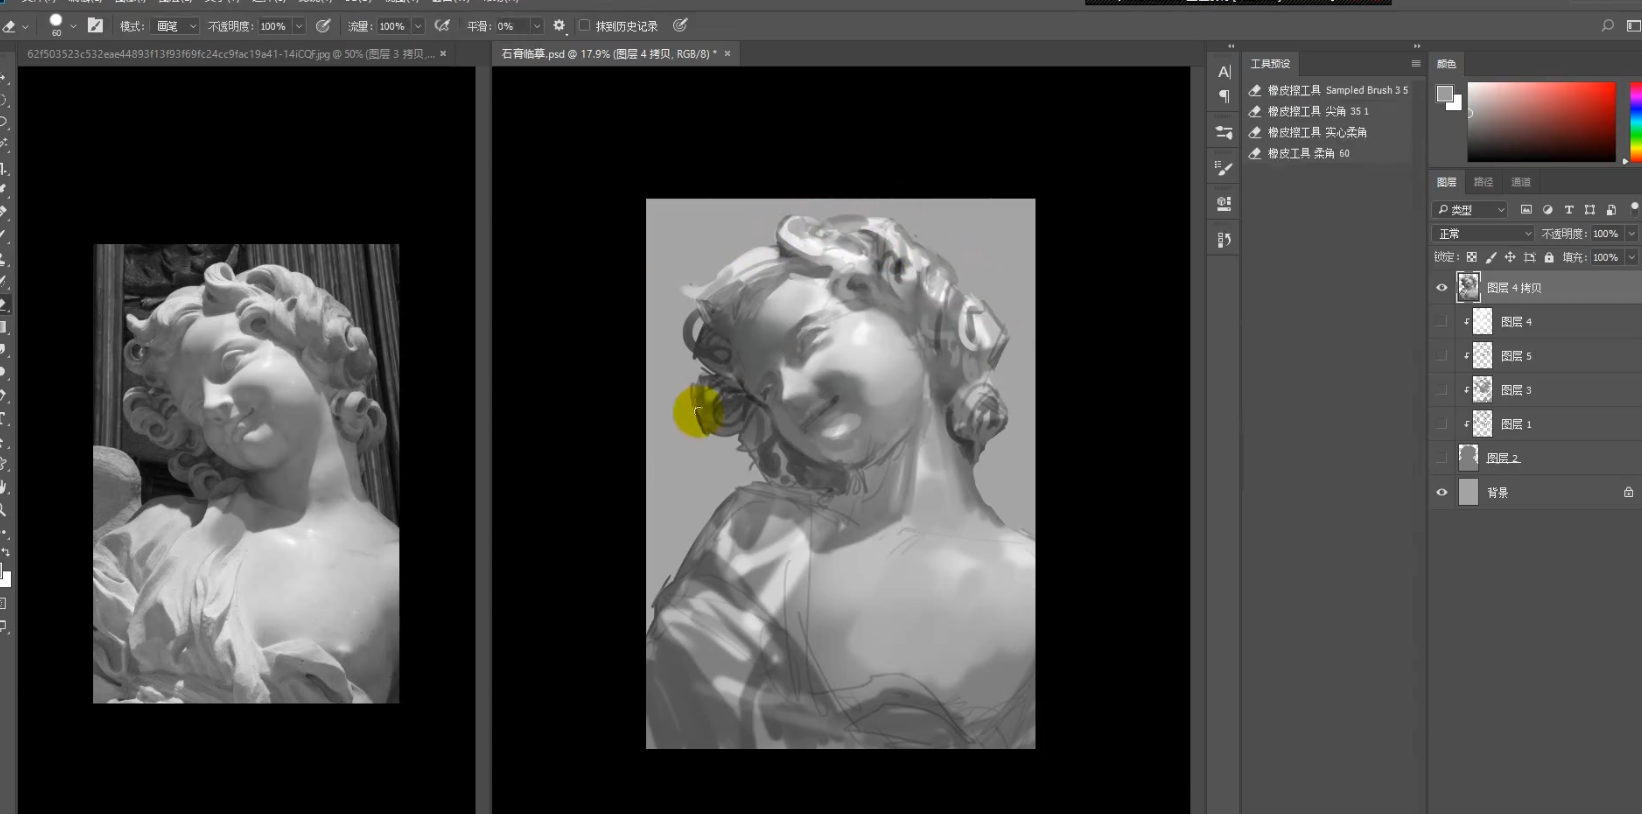Choose preset 橡皮擦工具 实心柔角
Viewport: 1642px width, 814px height.
[1328, 132]
